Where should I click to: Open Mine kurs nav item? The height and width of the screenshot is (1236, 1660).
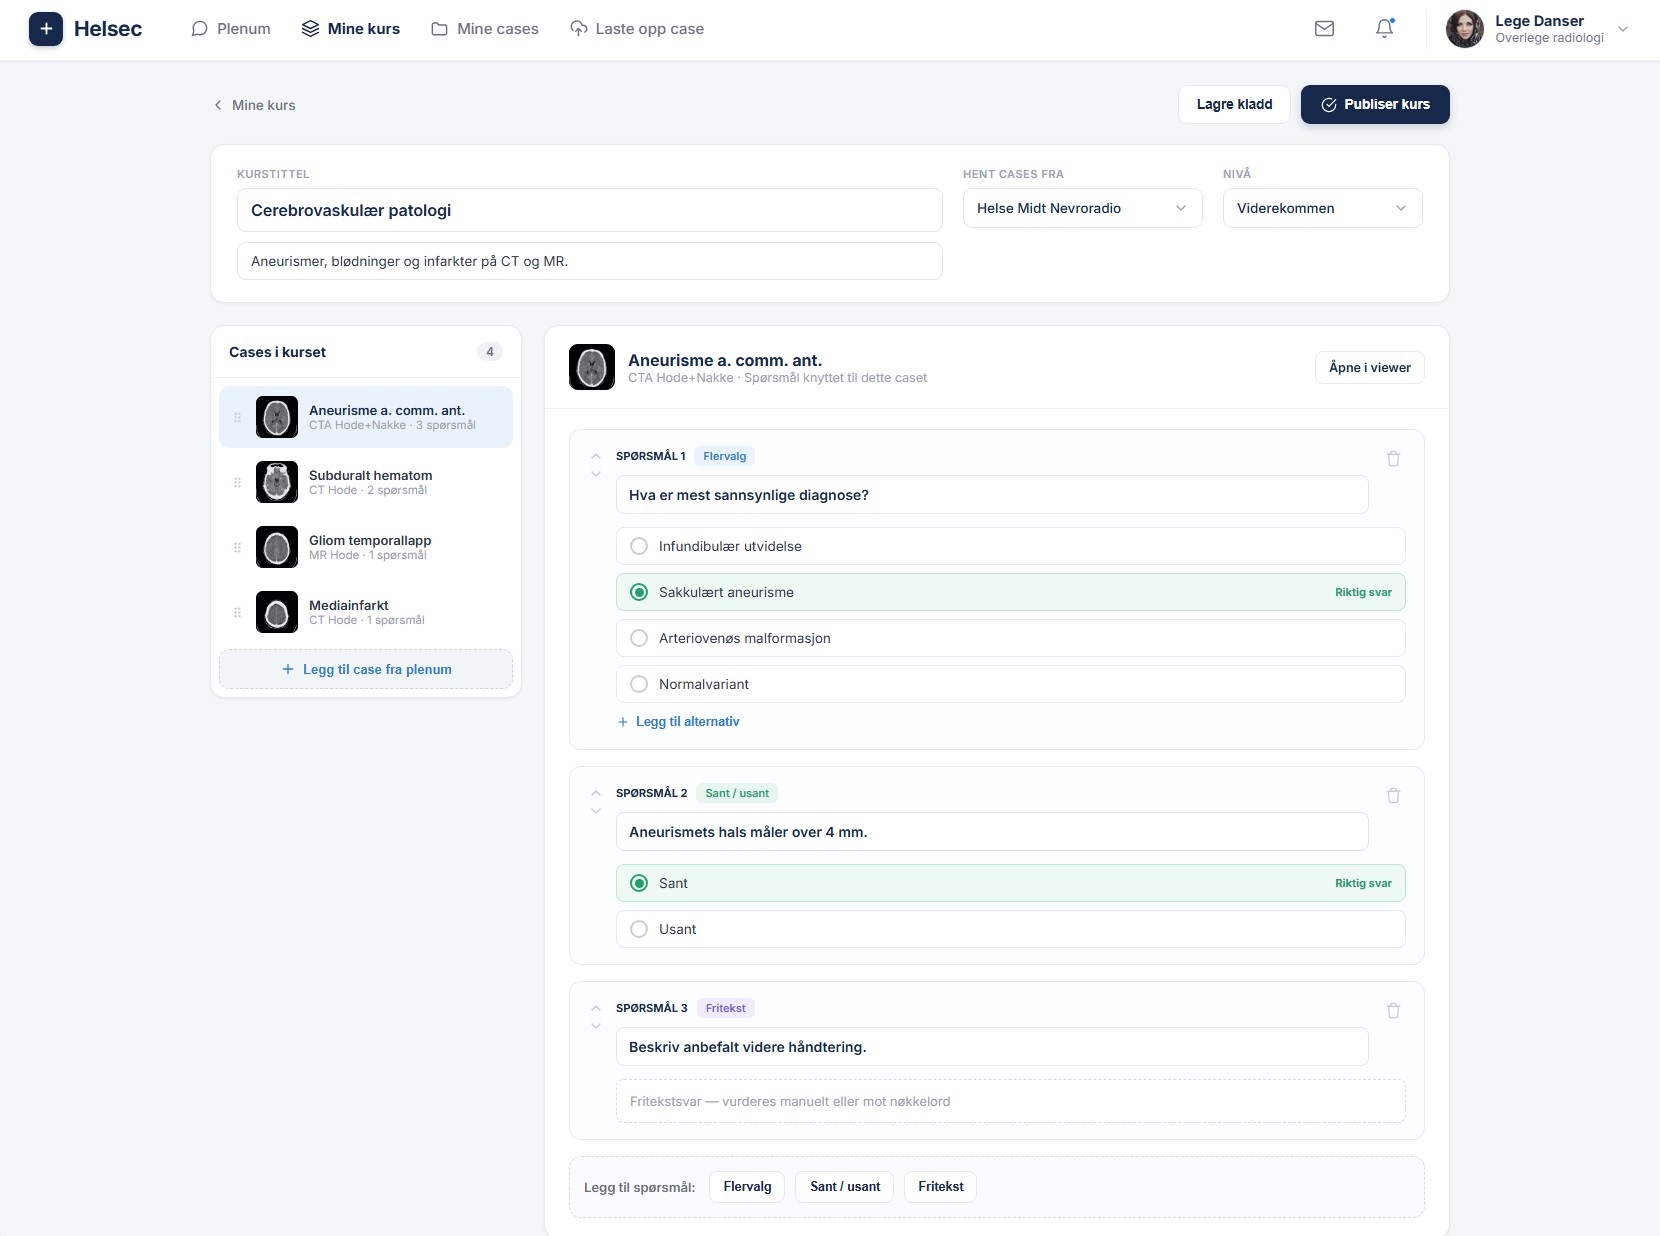click(351, 29)
